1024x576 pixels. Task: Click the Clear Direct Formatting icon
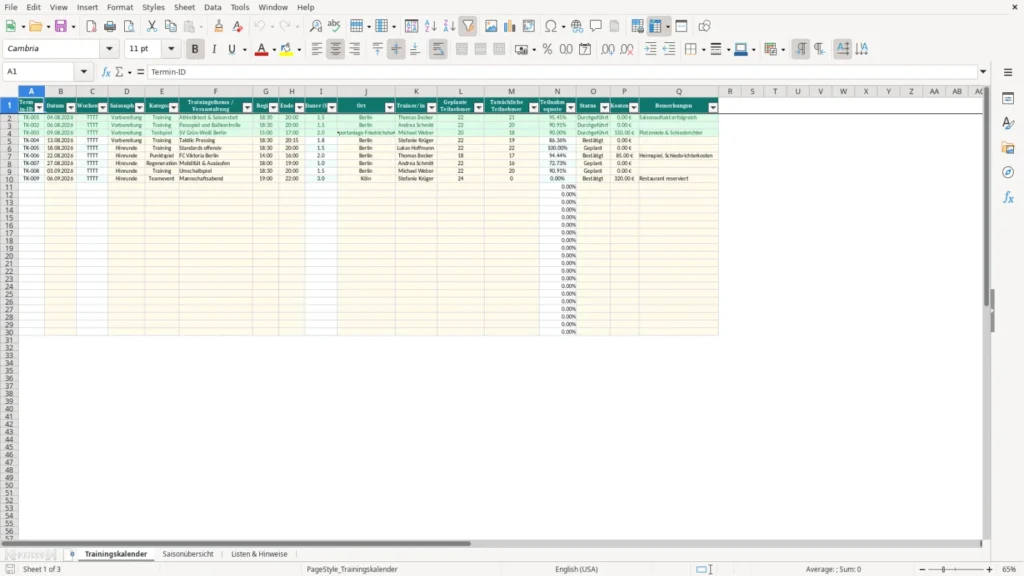coord(238,26)
